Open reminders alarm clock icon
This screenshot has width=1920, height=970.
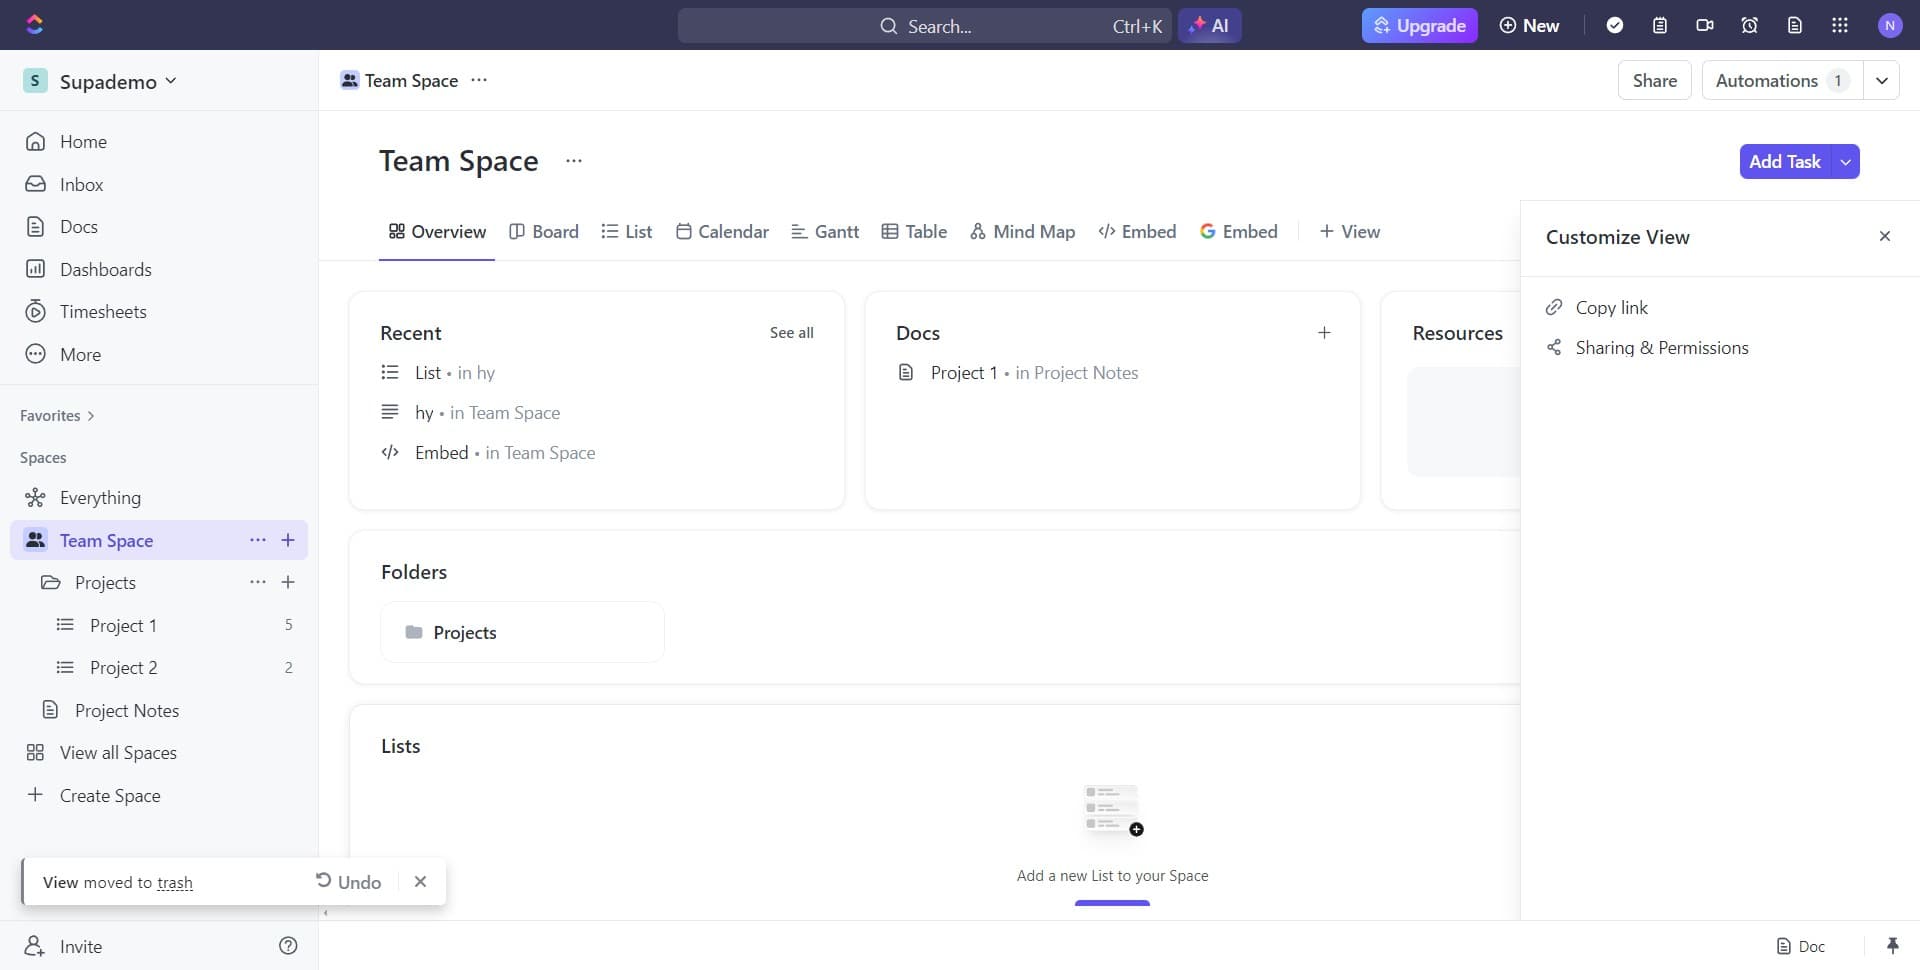1749,26
